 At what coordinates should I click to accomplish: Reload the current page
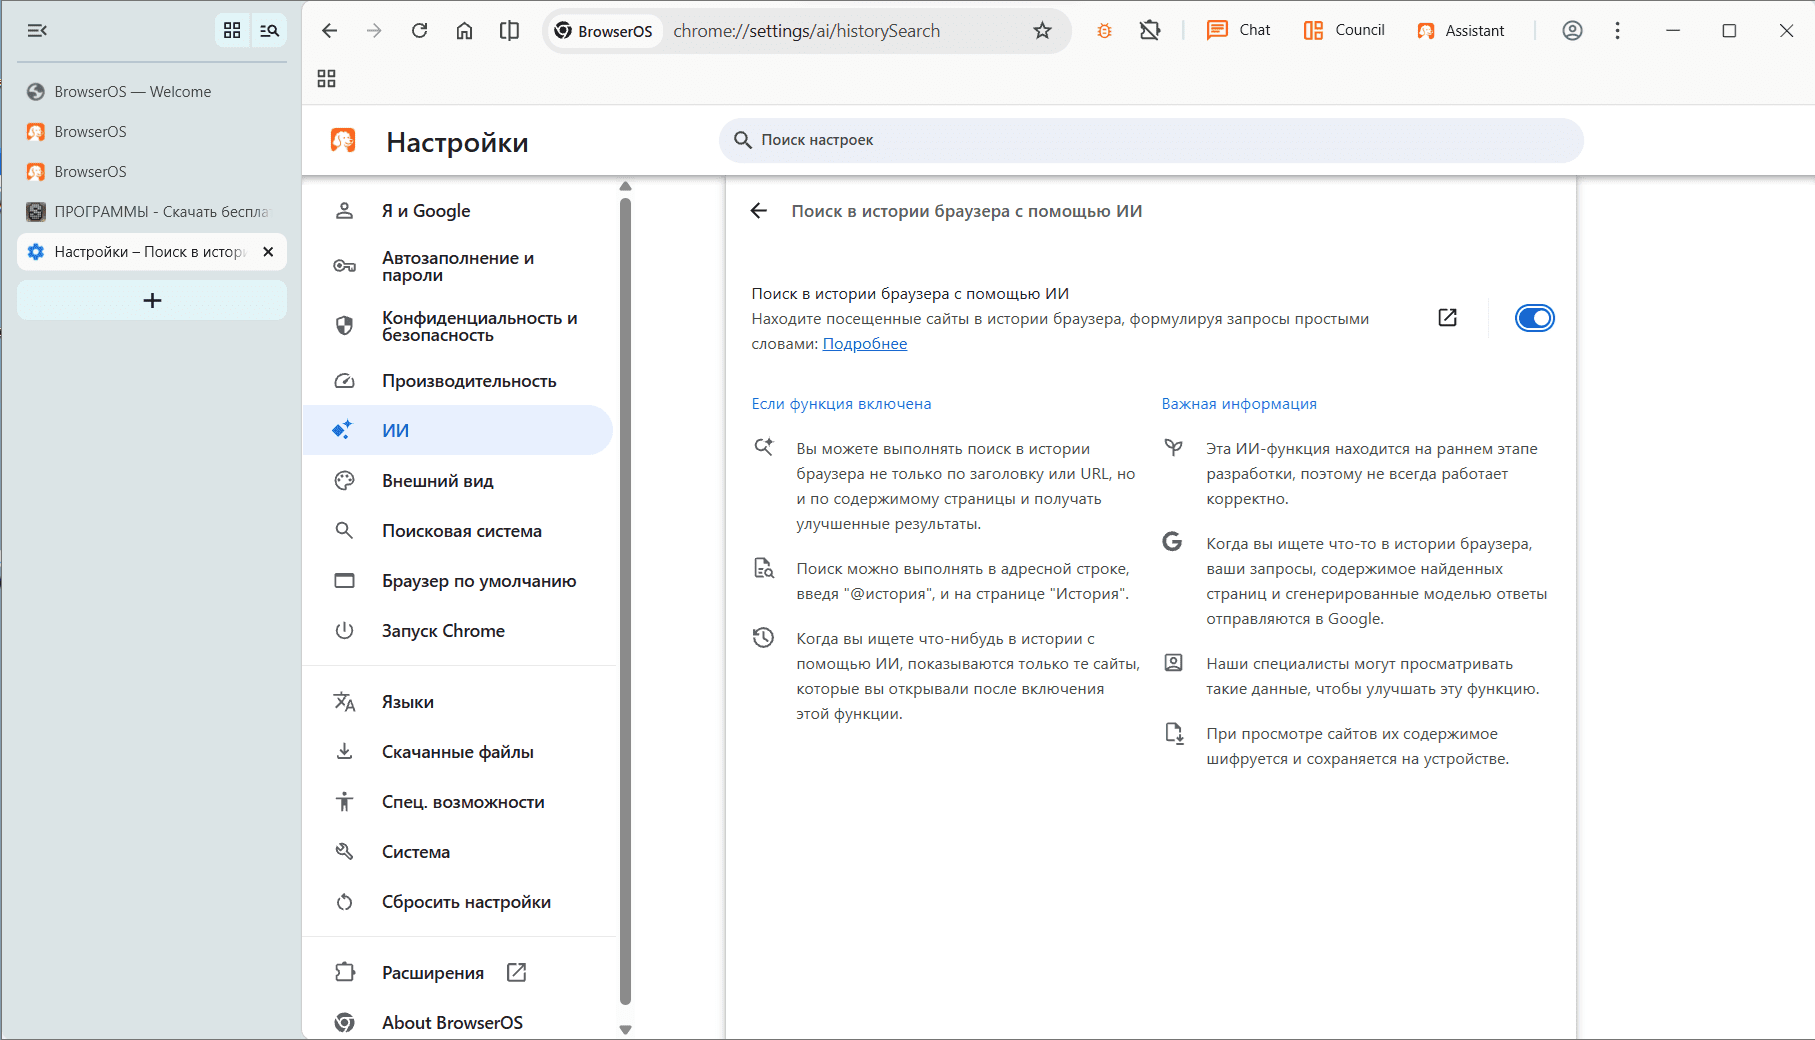(x=419, y=31)
